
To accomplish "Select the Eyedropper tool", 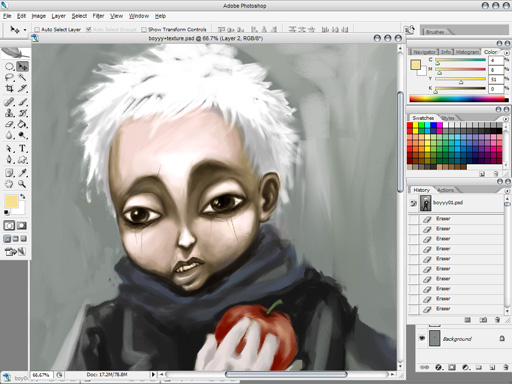I will (x=22, y=173).
